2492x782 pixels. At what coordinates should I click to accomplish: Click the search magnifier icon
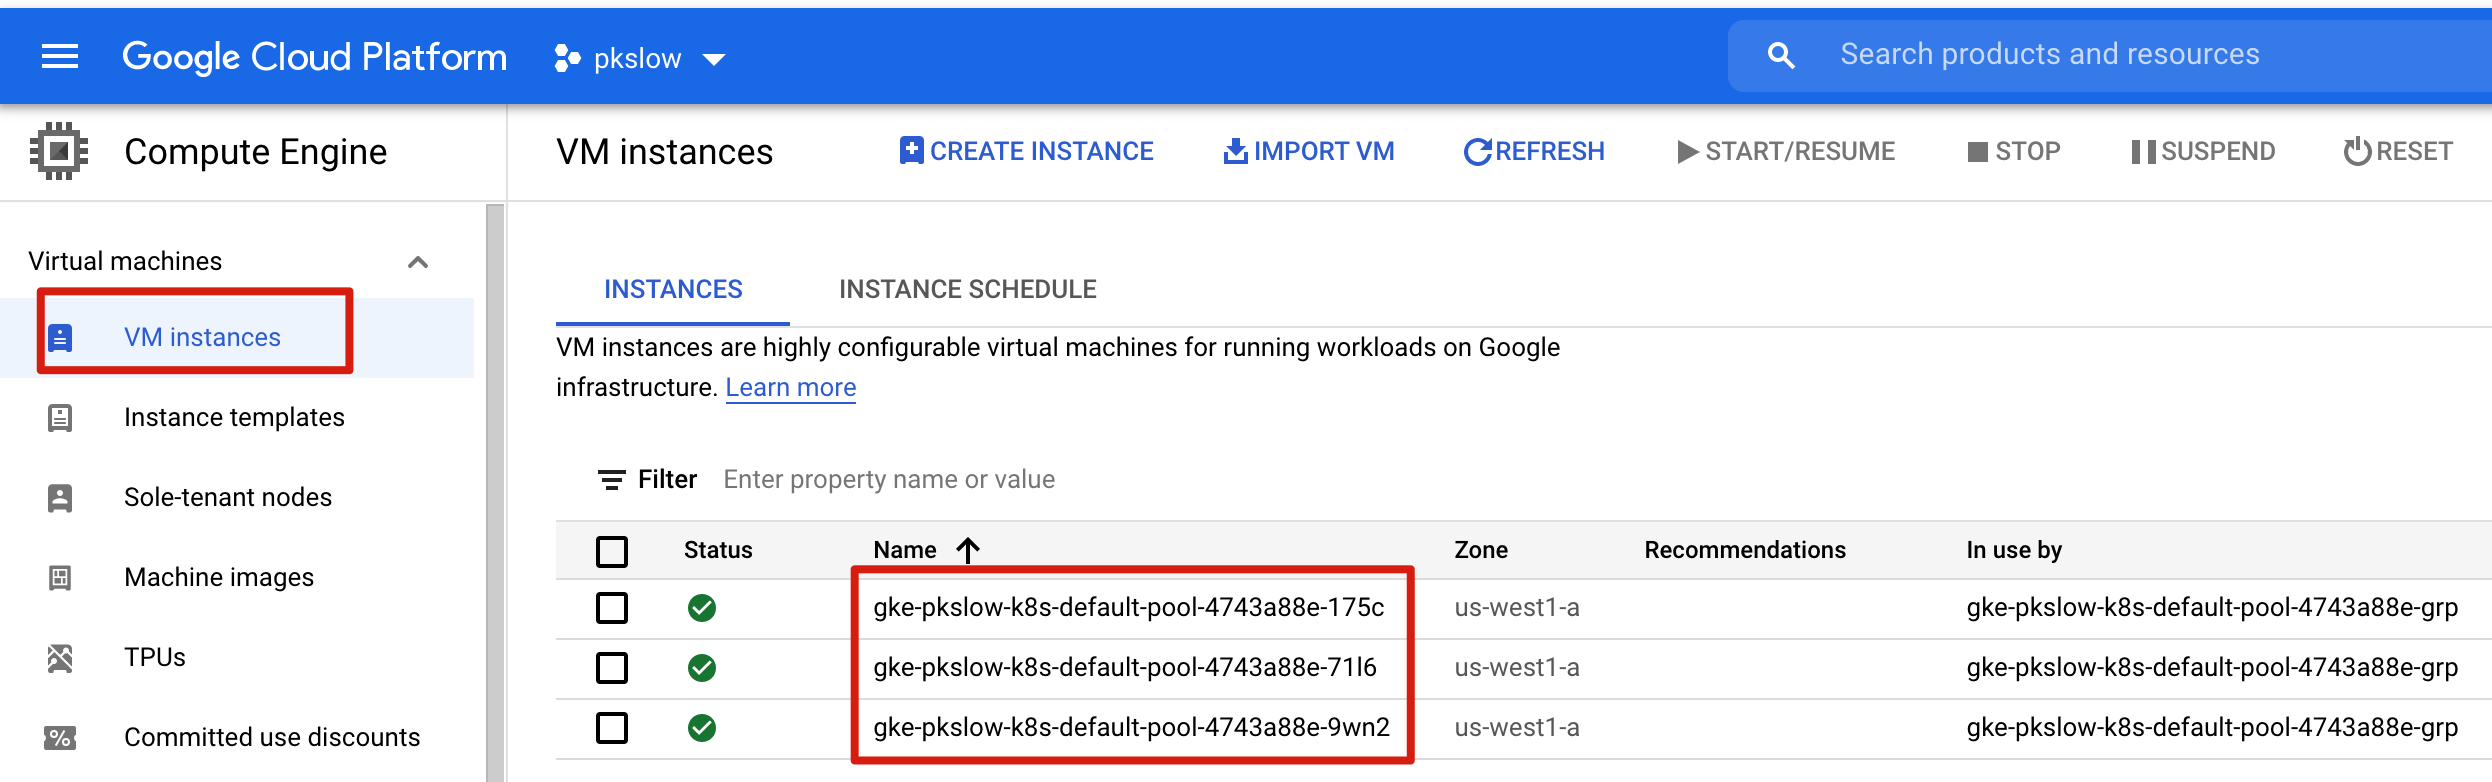tap(1781, 56)
